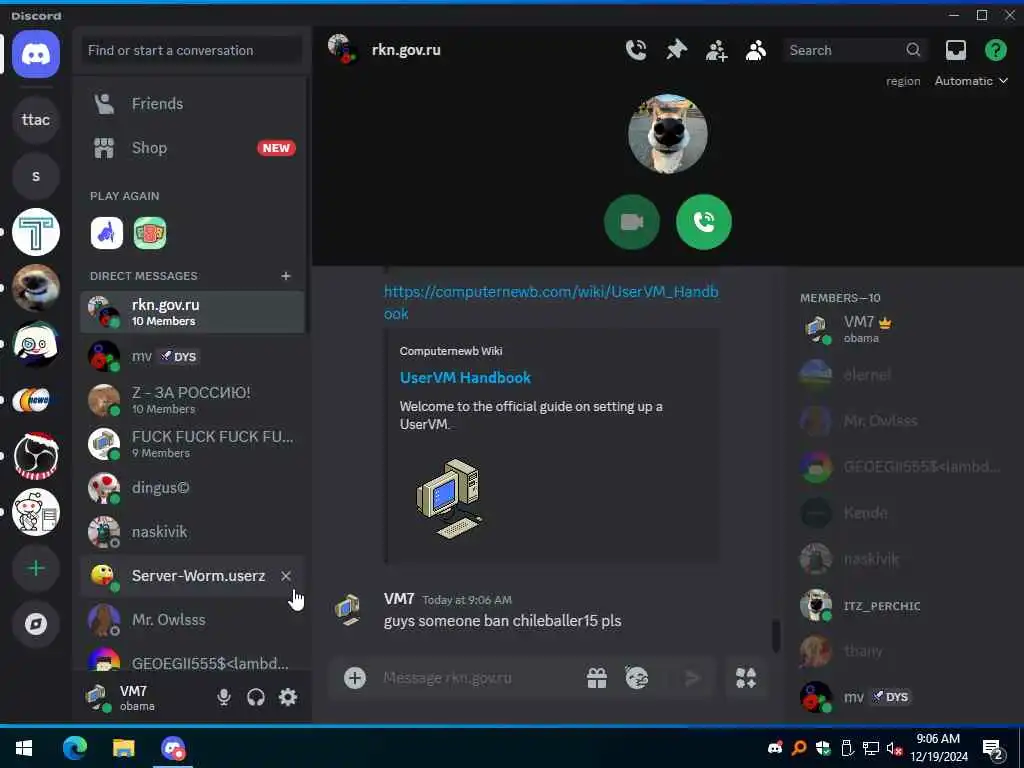Image resolution: width=1024 pixels, height=768 pixels.
Task: Create a new DM with plus
Action: pos(285,276)
